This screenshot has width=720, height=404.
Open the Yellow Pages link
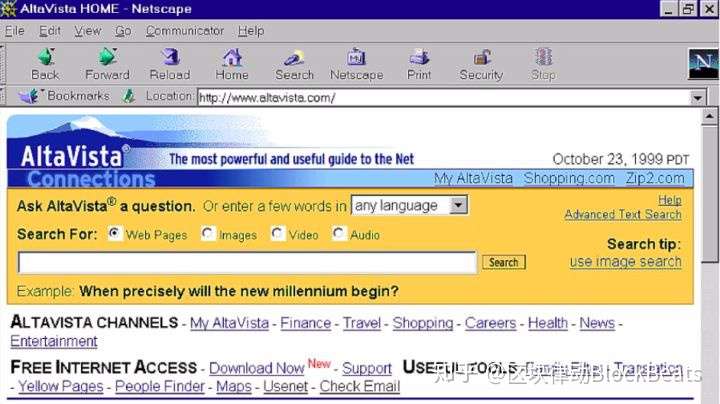point(61,387)
